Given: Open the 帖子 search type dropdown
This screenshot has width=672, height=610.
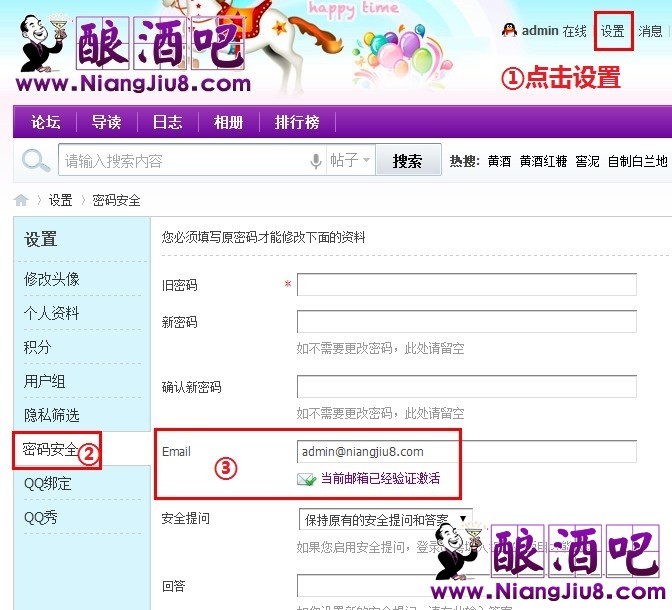Looking at the screenshot, I should pyautogui.click(x=350, y=160).
